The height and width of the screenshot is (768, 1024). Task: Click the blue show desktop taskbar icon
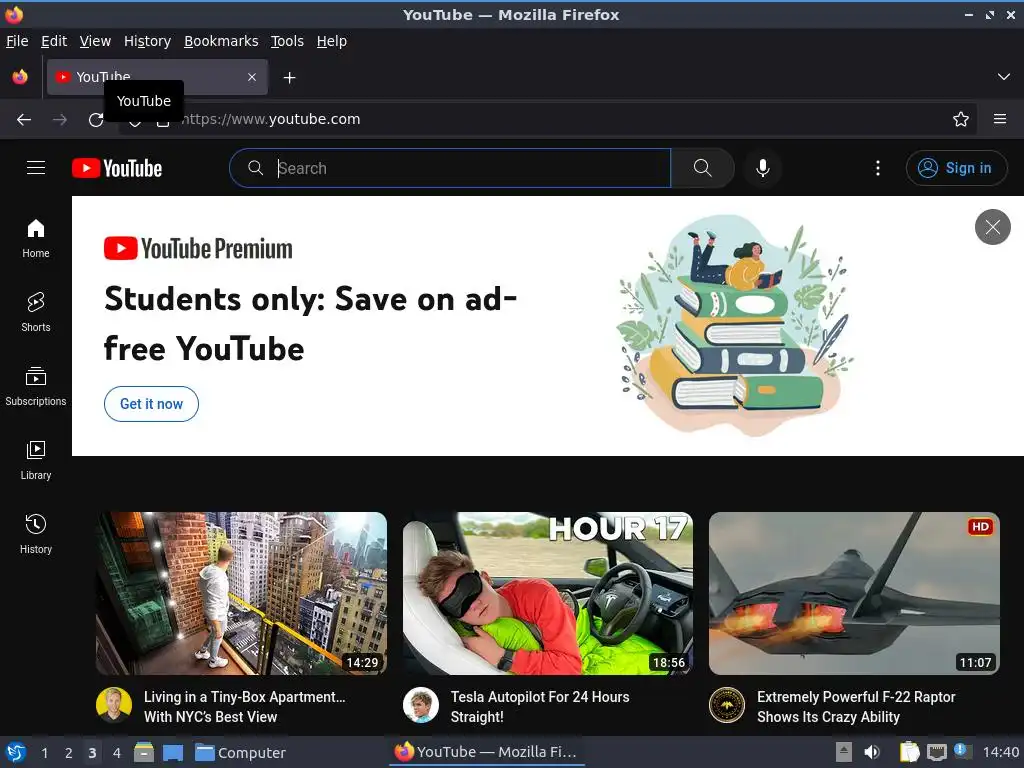pyautogui.click(x=173, y=753)
